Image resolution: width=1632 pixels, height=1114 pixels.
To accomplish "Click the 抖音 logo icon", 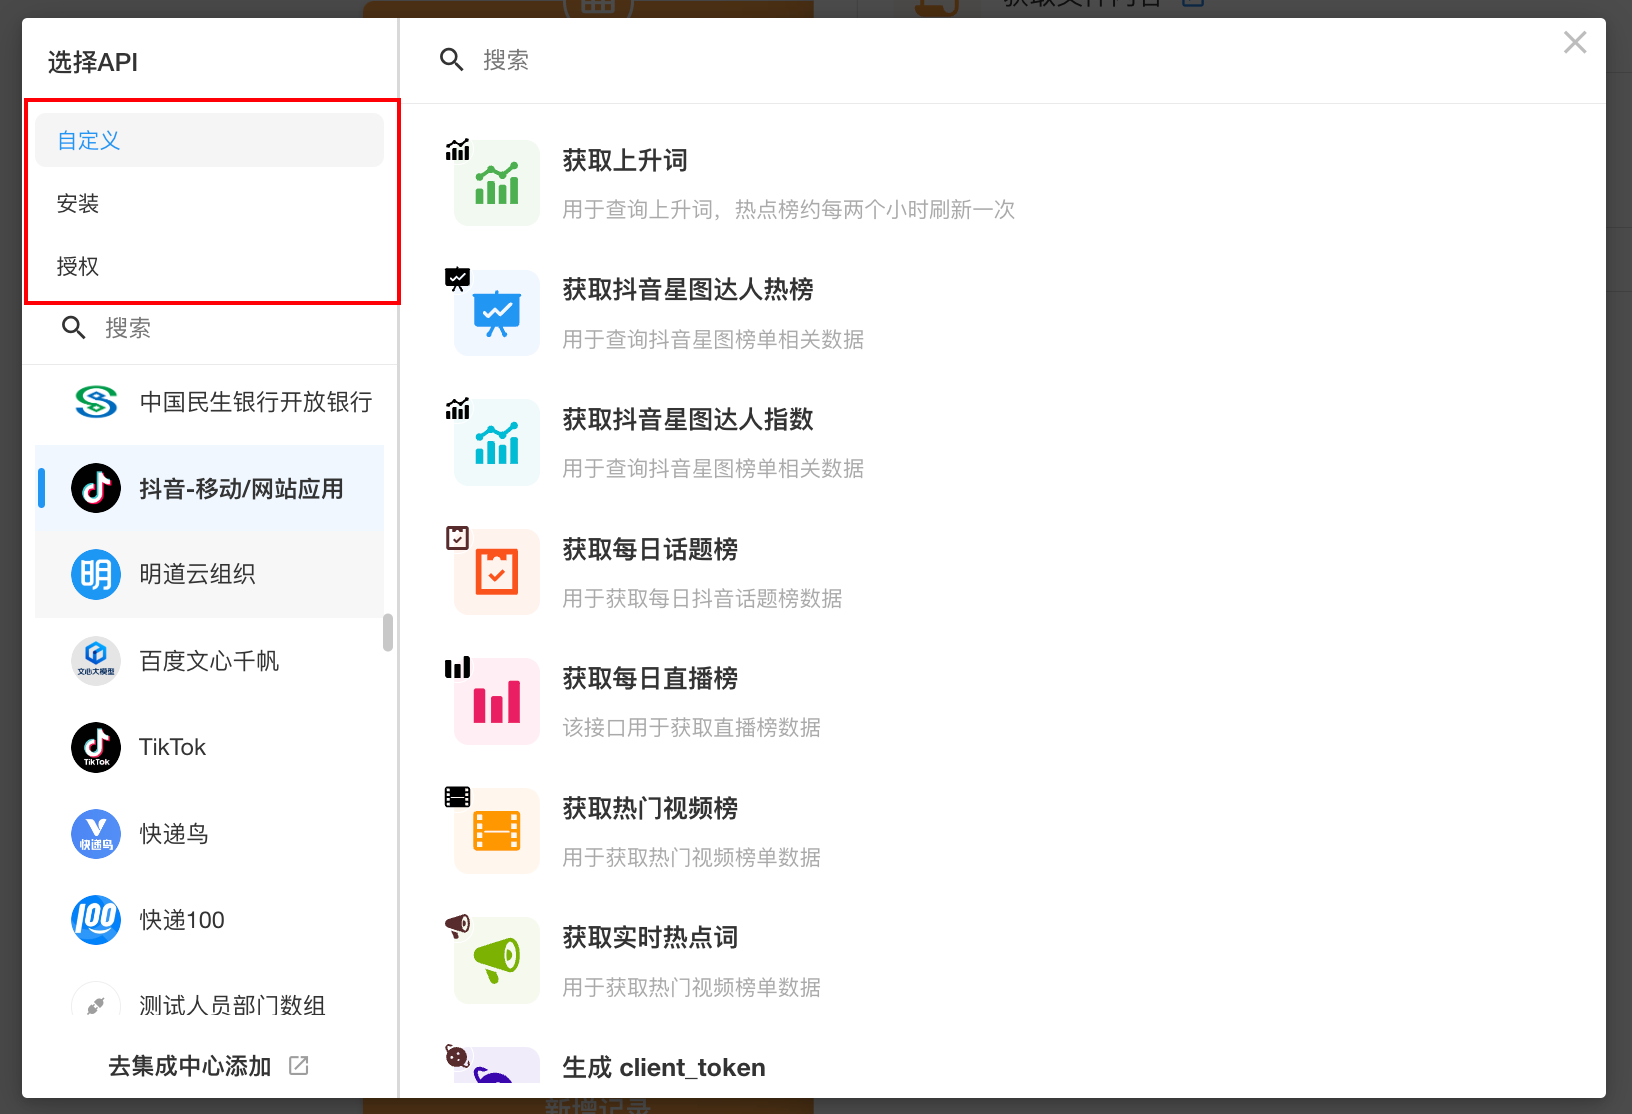I will pos(96,488).
